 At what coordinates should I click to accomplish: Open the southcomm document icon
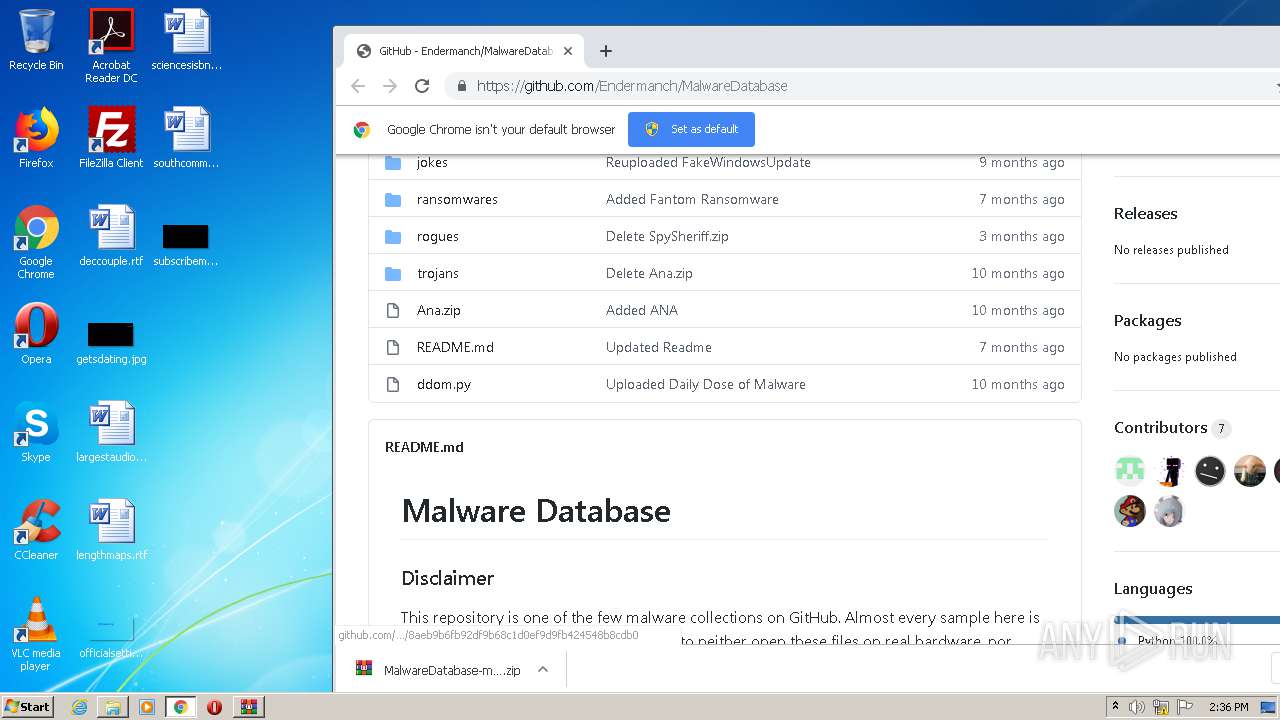[186, 138]
